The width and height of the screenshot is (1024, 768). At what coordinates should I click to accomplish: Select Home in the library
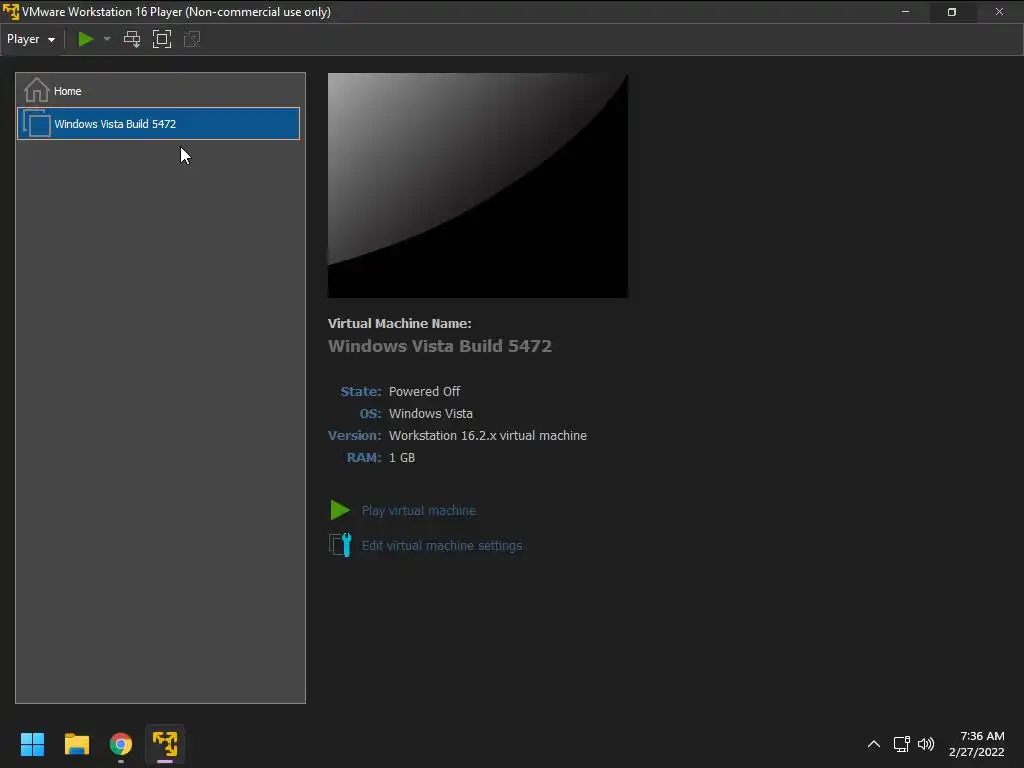click(159, 91)
